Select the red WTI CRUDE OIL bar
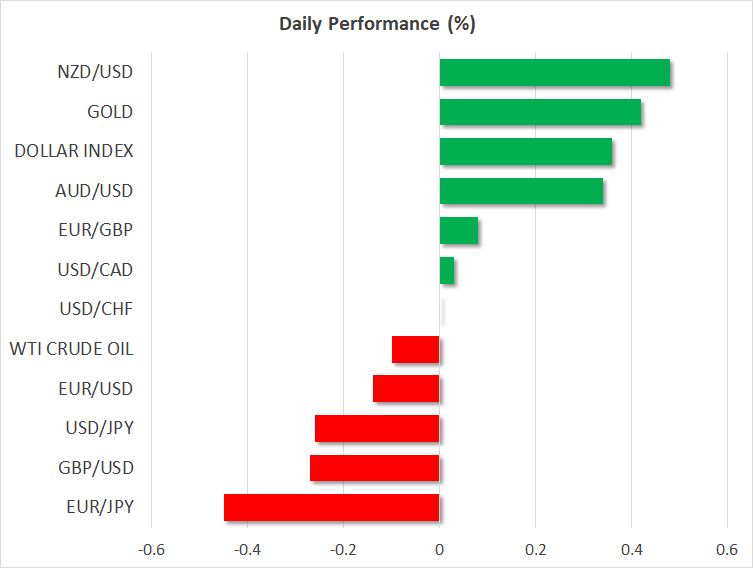Screen dimensions: 753x568 coord(416,349)
